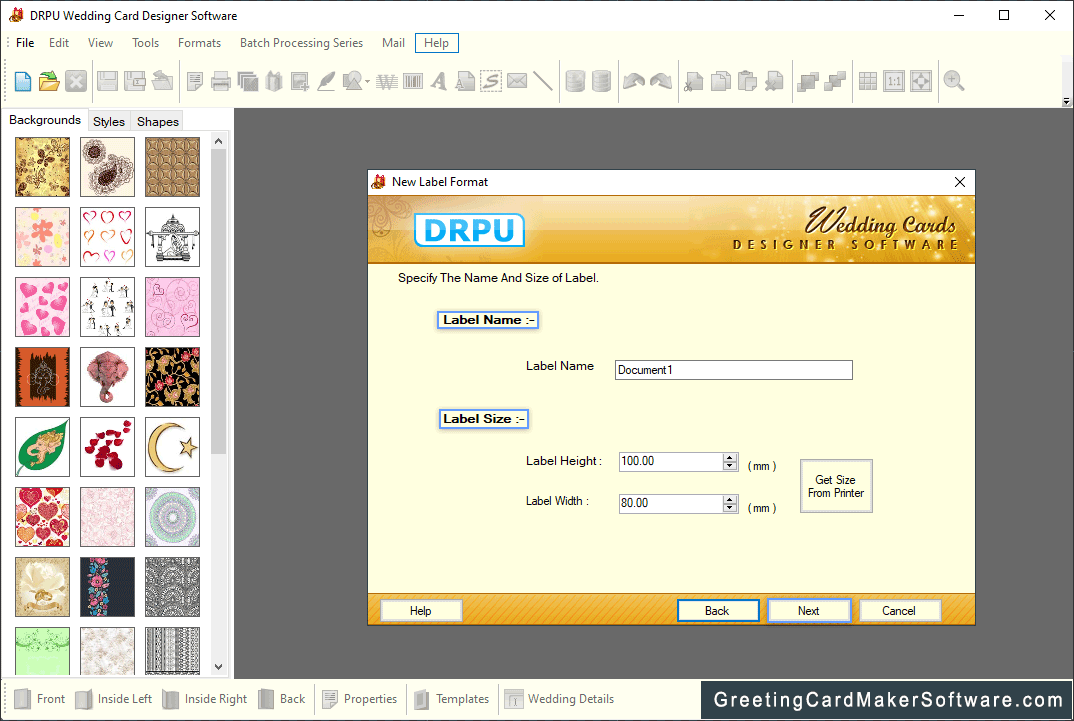Click the watermark W text icon
The height and width of the screenshot is (721, 1074).
pos(387,82)
